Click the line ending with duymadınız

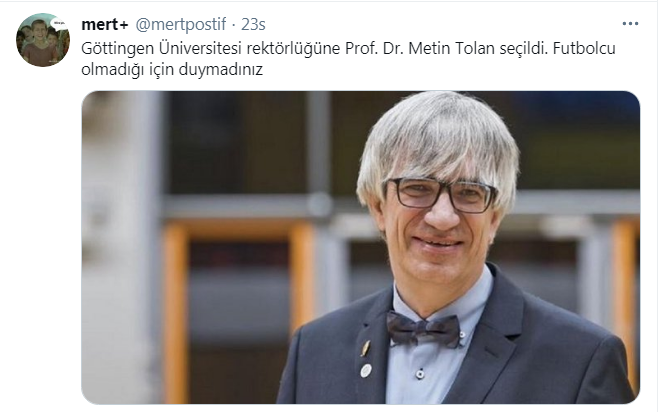coord(172,69)
